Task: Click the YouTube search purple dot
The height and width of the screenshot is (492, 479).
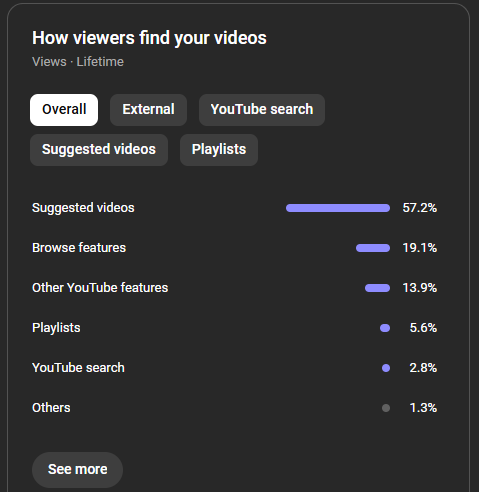Action: 386,368
